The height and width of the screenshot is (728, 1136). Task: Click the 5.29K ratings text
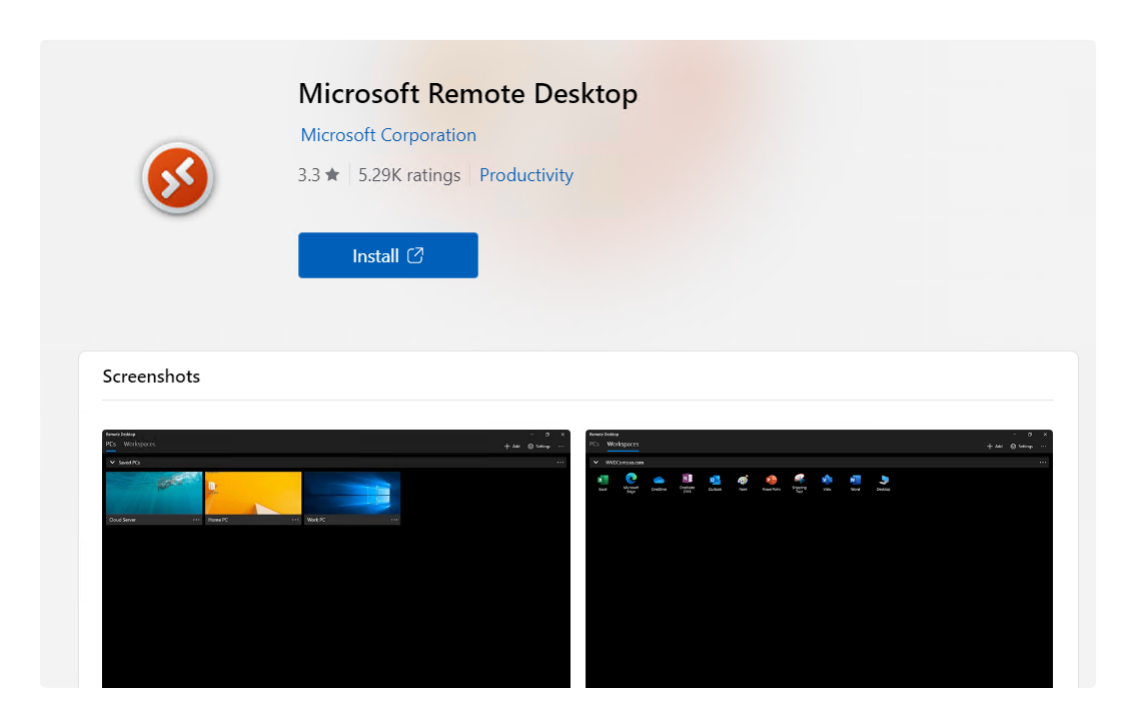(409, 175)
